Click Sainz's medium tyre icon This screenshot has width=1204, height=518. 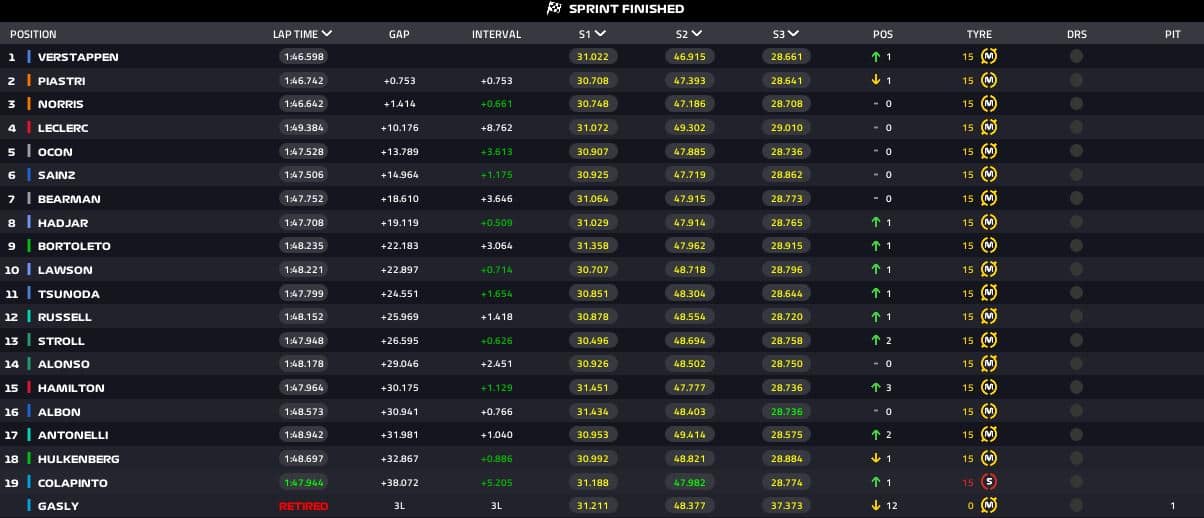[x=989, y=175]
